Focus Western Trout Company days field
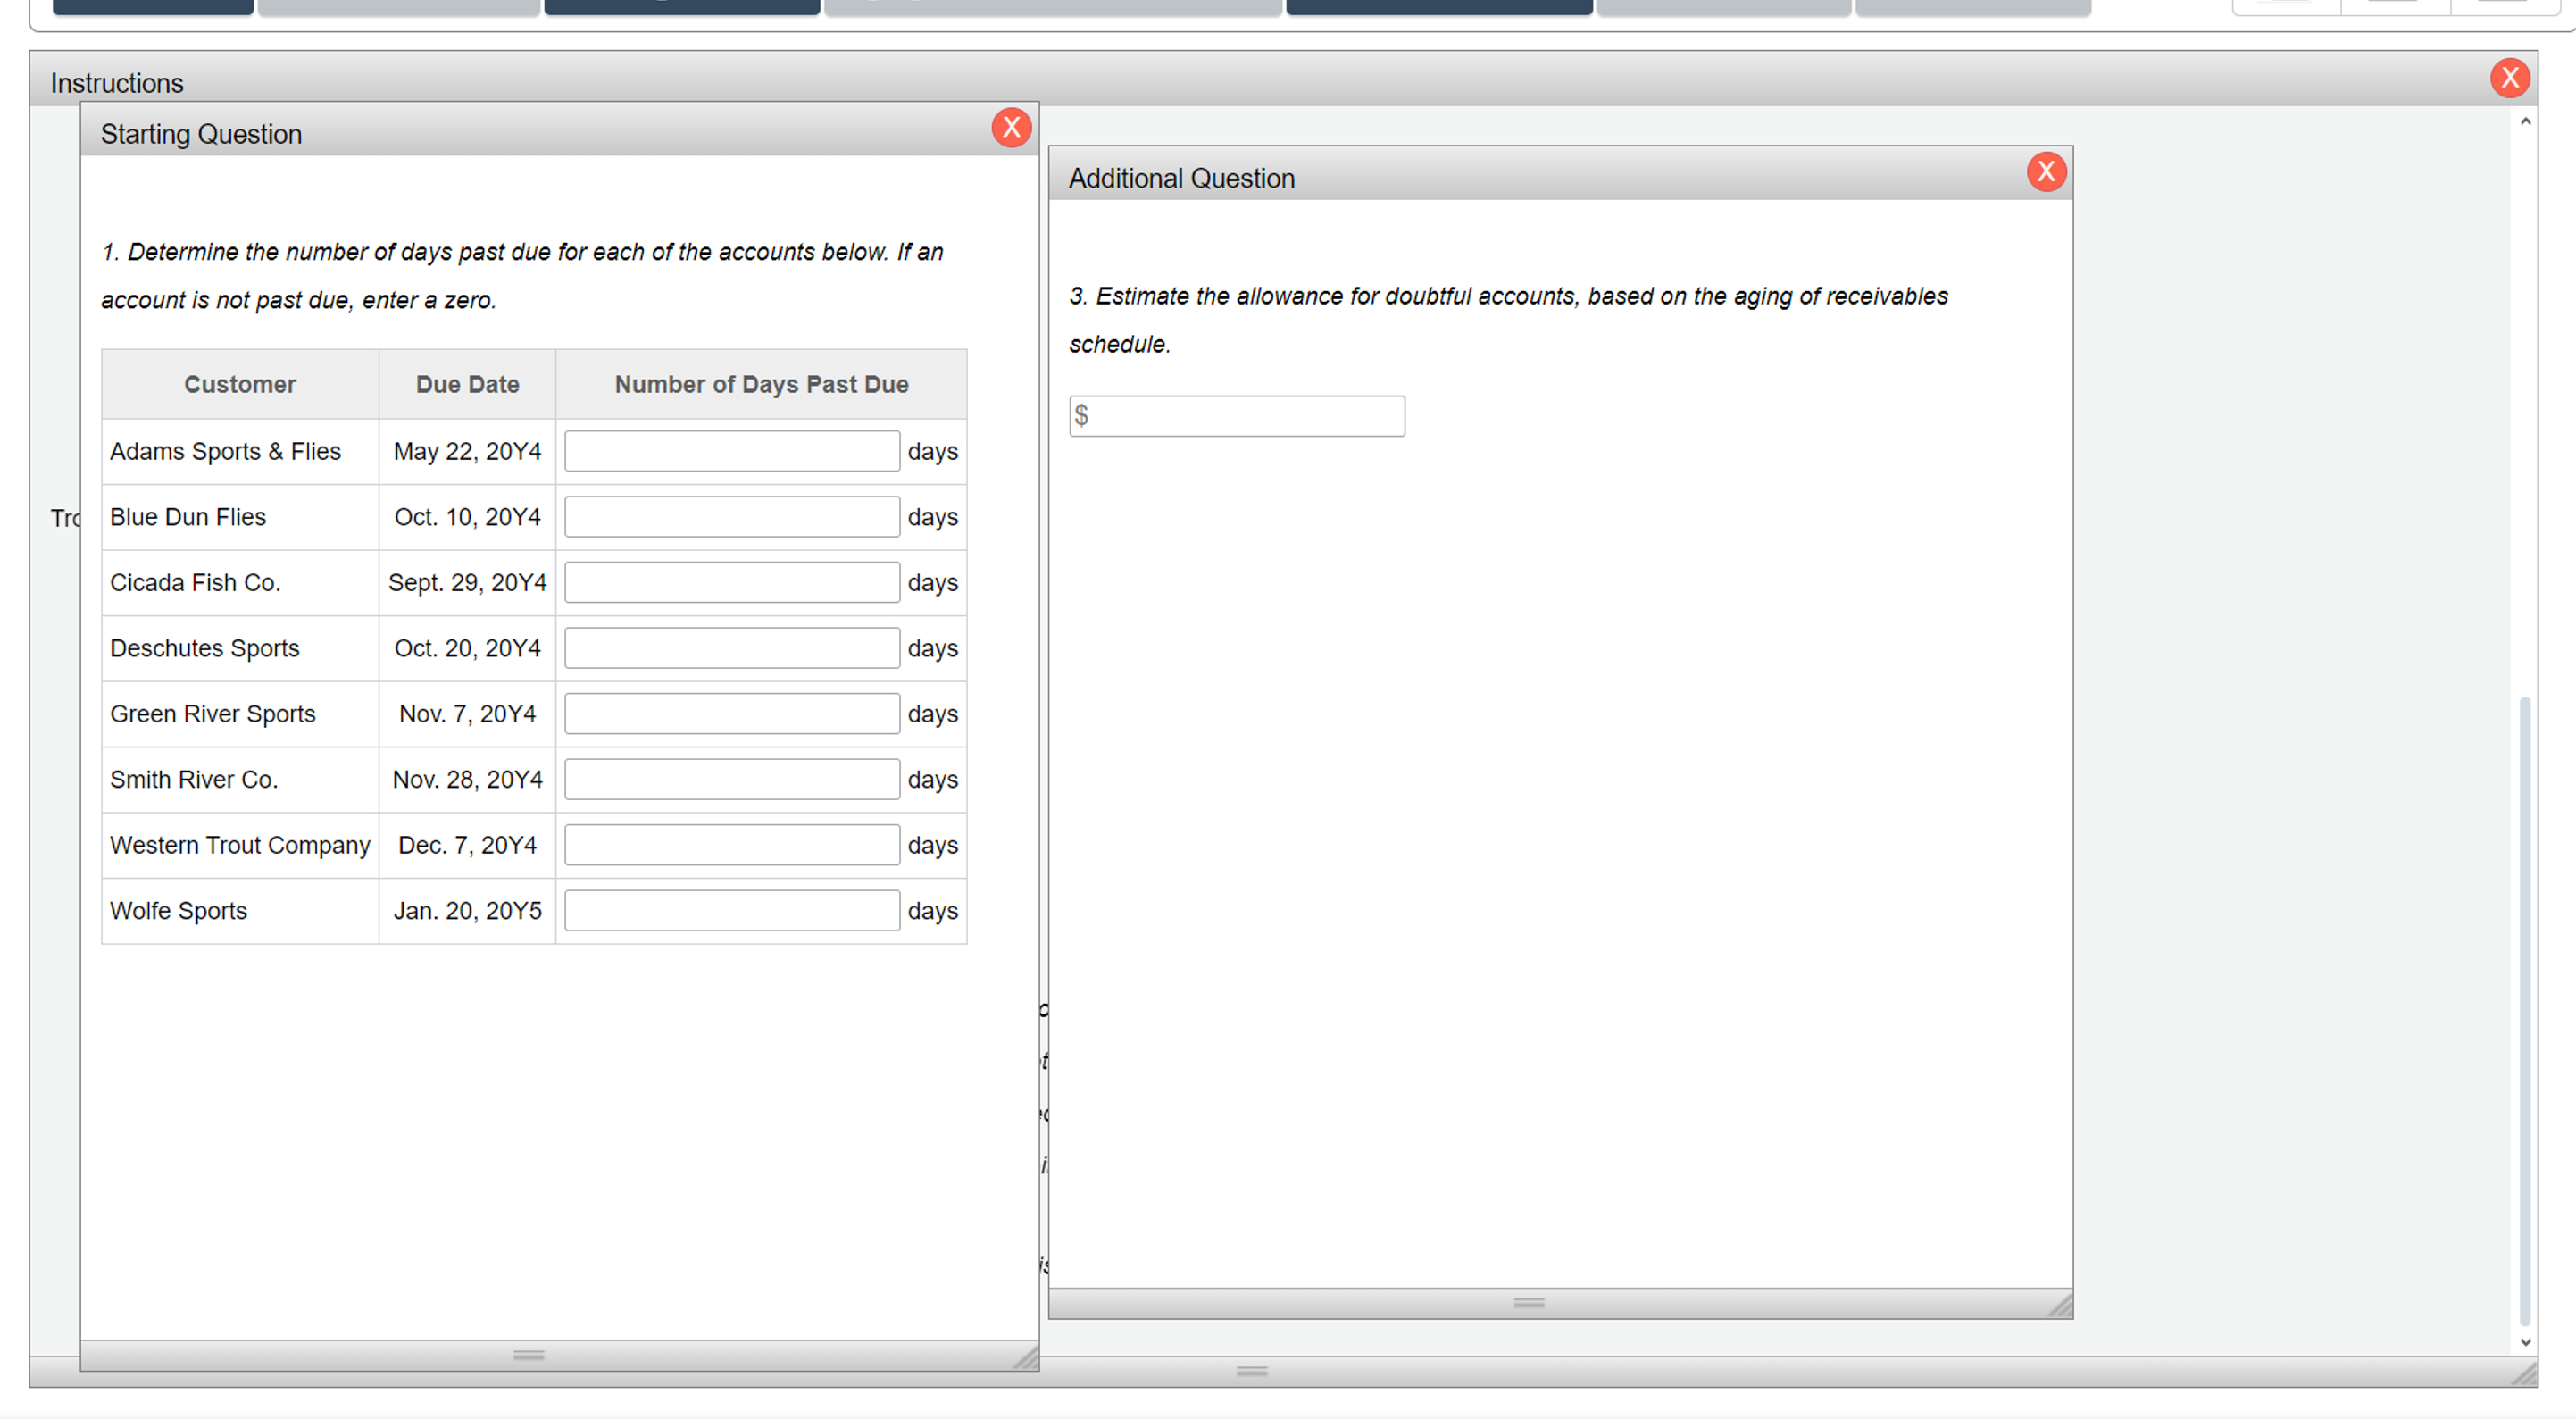The width and height of the screenshot is (2576, 1419). (731, 845)
